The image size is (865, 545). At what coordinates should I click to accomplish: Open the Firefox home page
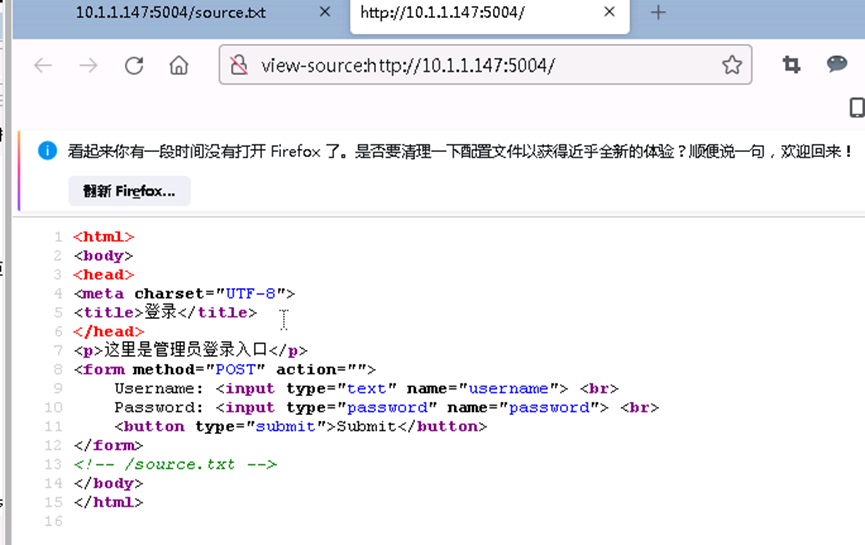[179, 66]
